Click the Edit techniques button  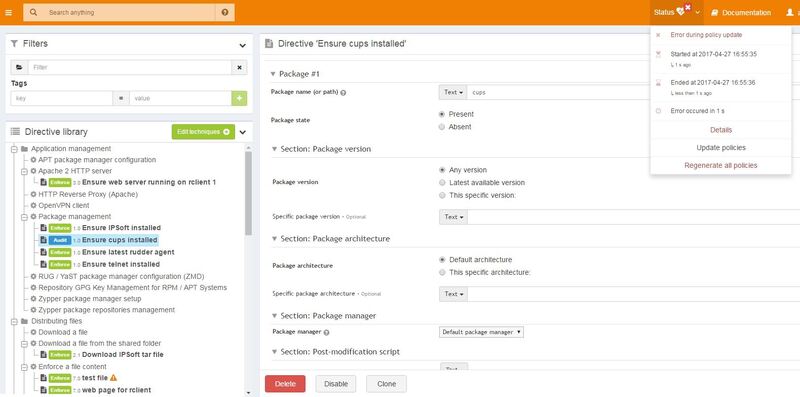(203, 132)
